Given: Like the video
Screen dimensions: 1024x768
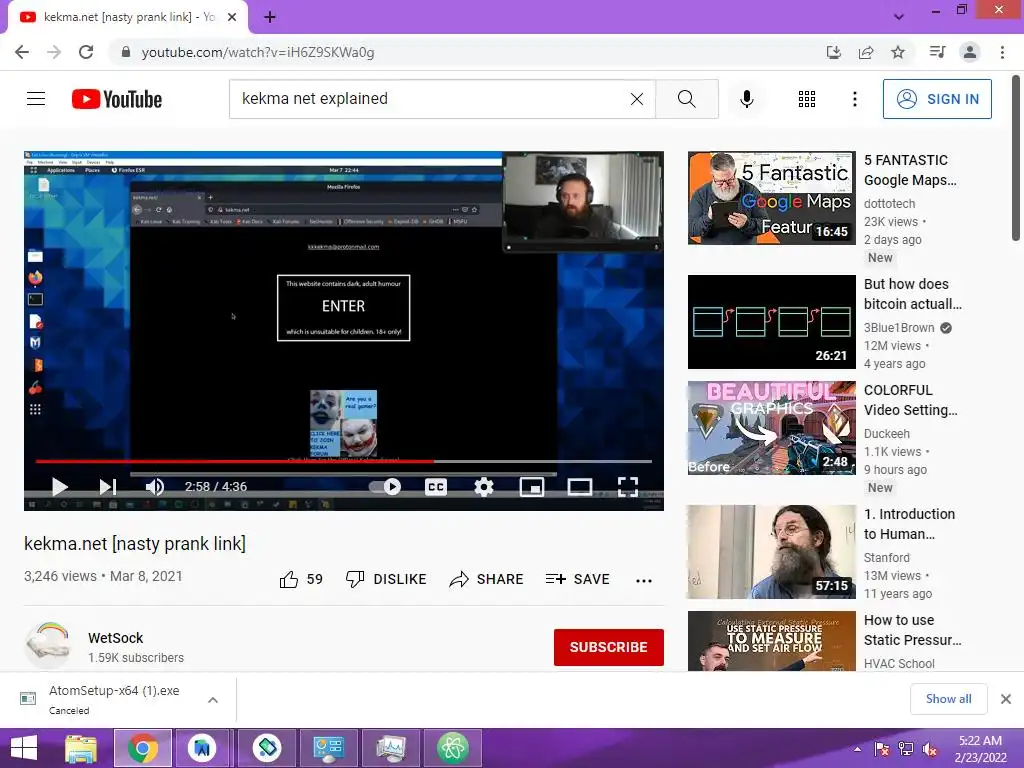Looking at the screenshot, I should (301, 579).
